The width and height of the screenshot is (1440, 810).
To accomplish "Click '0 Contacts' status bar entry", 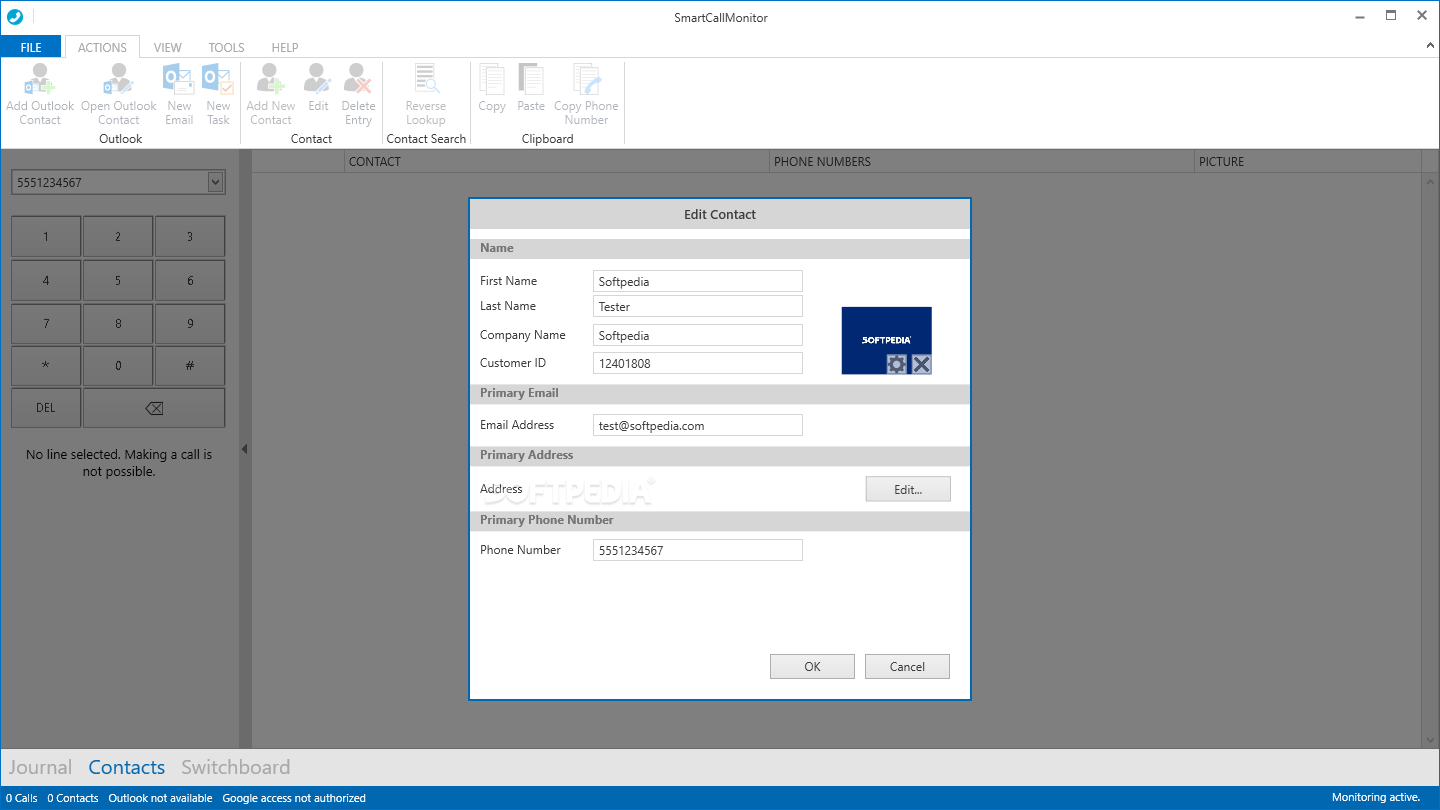I will [x=73, y=798].
